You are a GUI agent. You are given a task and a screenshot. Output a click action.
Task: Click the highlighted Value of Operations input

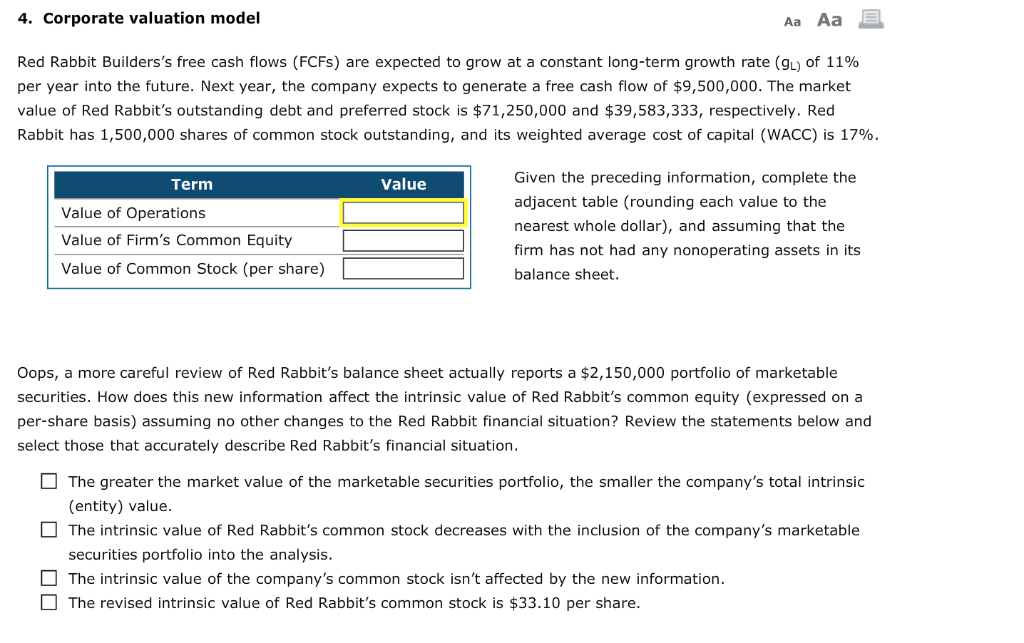(x=403, y=212)
